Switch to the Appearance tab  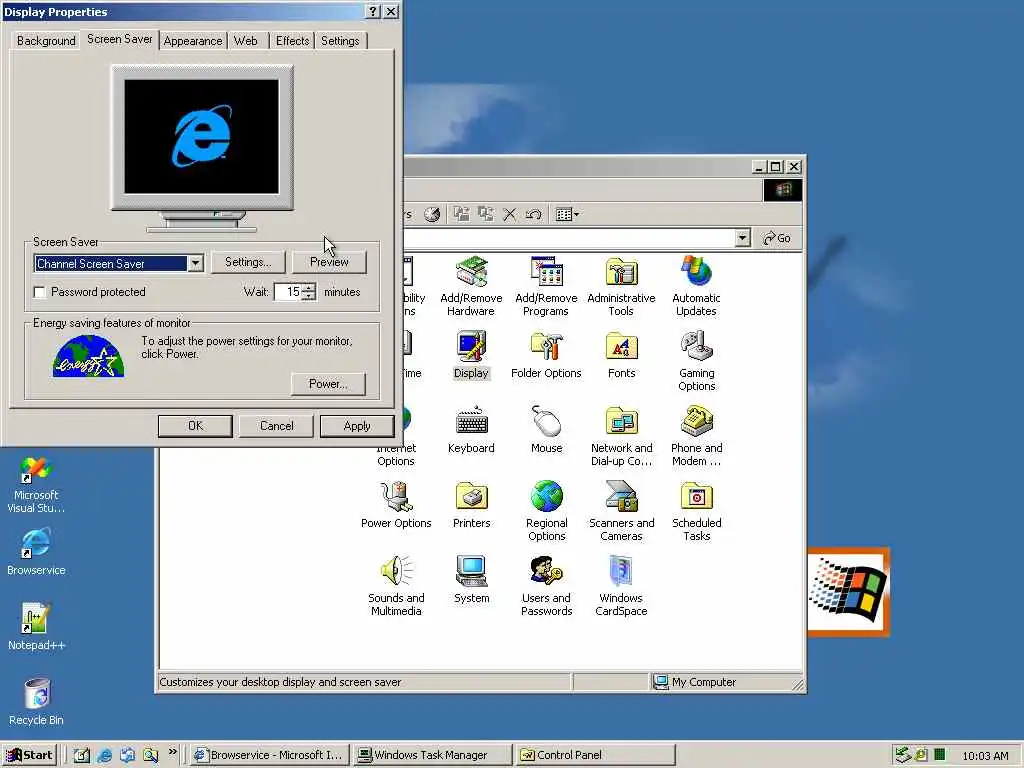(193, 40)
